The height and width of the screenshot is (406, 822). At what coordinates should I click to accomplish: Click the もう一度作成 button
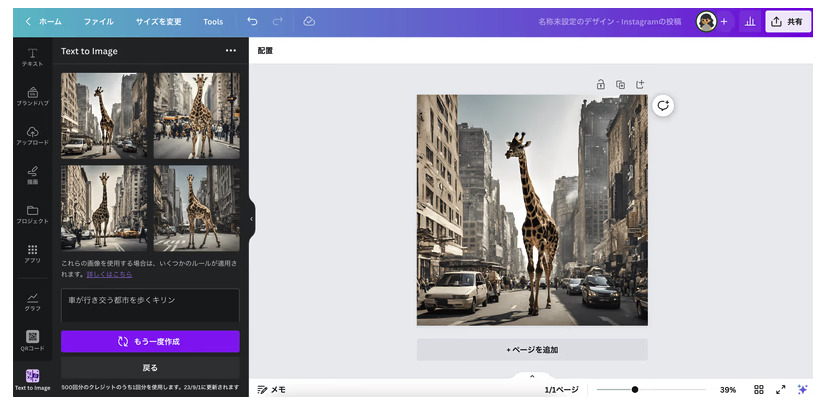[x=150, y=341]
